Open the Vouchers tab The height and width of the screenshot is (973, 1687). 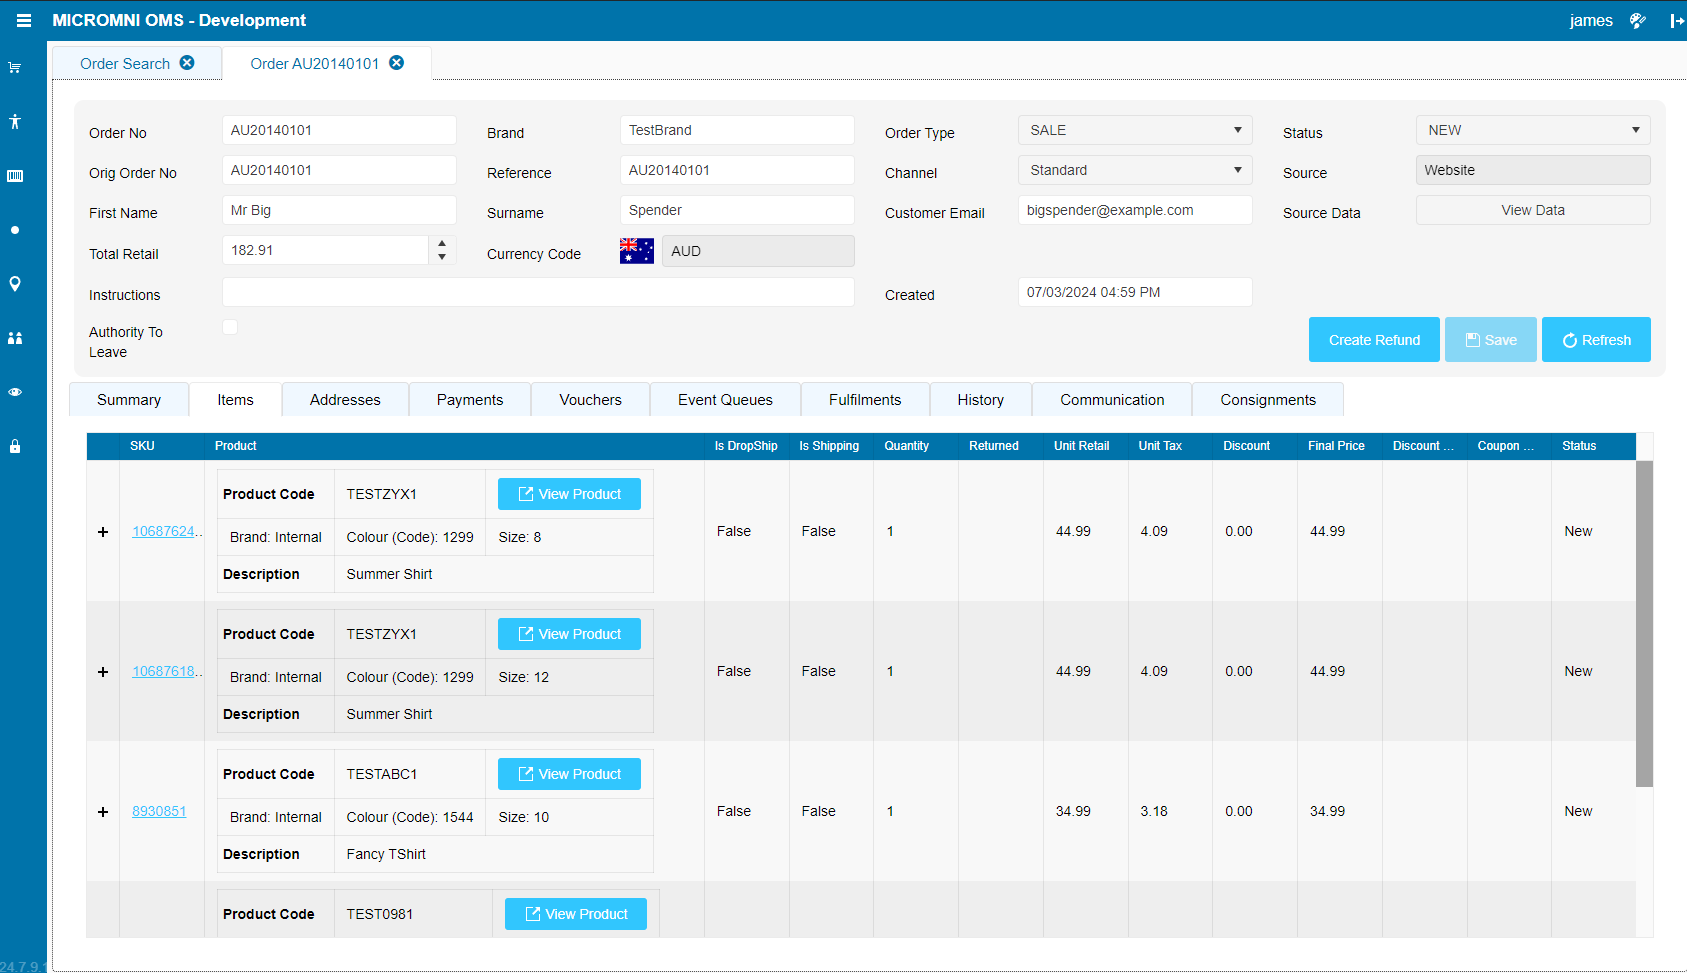590,400
